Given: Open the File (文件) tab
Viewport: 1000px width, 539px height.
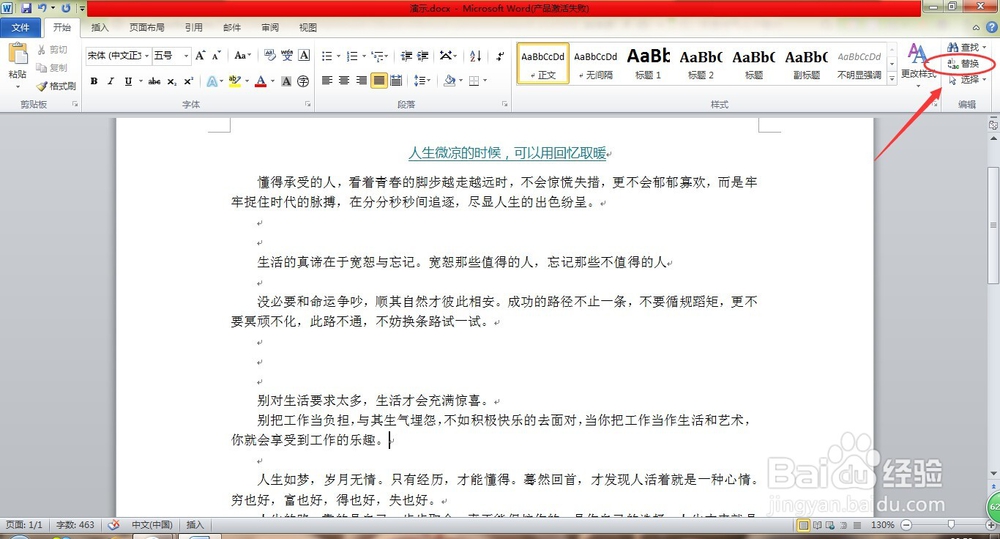Looking at the screenshot, I should [20, 27].
